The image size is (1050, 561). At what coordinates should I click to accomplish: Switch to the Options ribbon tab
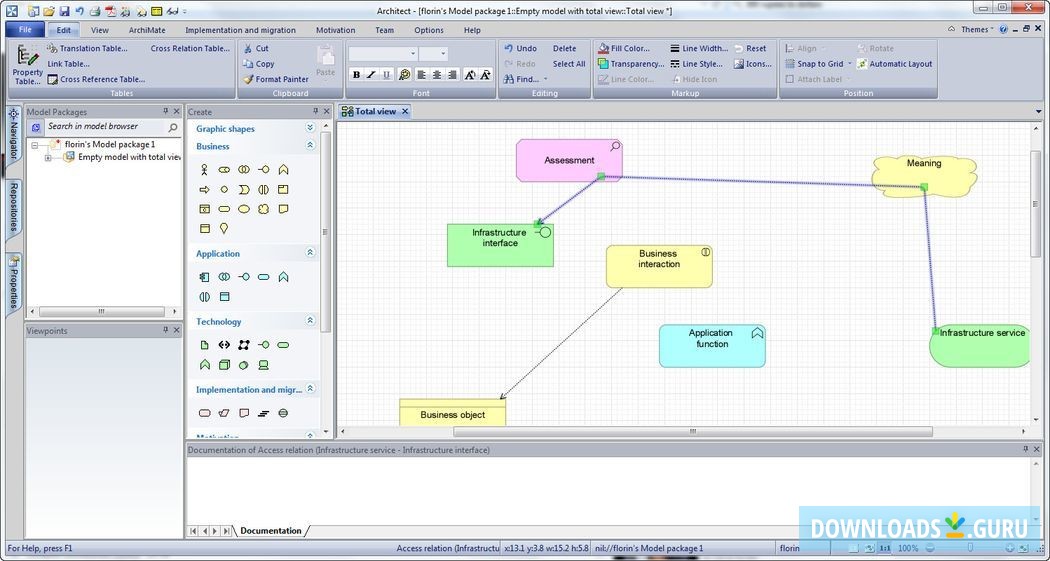coord(429,30)
